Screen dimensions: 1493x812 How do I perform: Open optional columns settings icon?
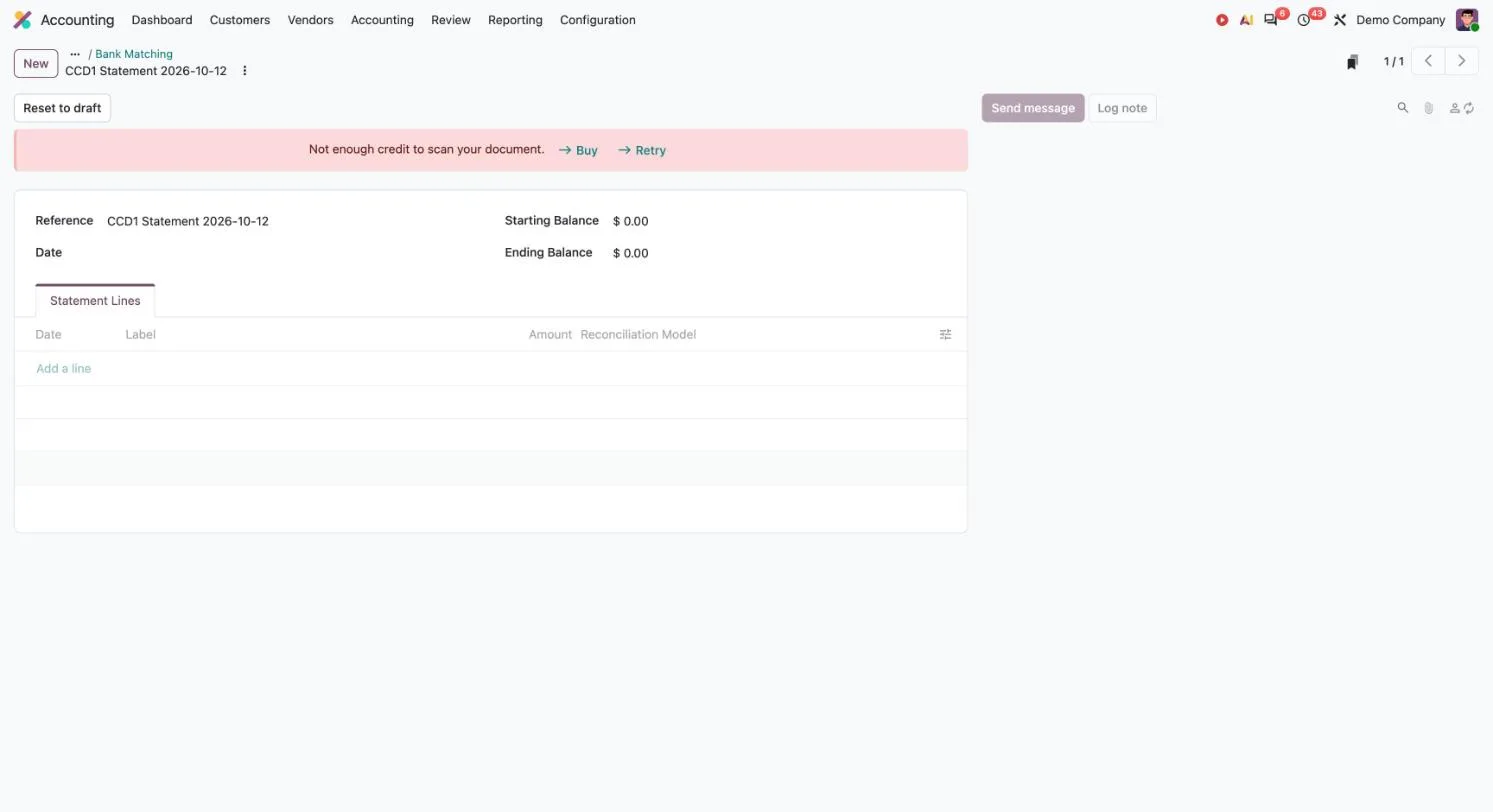945,334
